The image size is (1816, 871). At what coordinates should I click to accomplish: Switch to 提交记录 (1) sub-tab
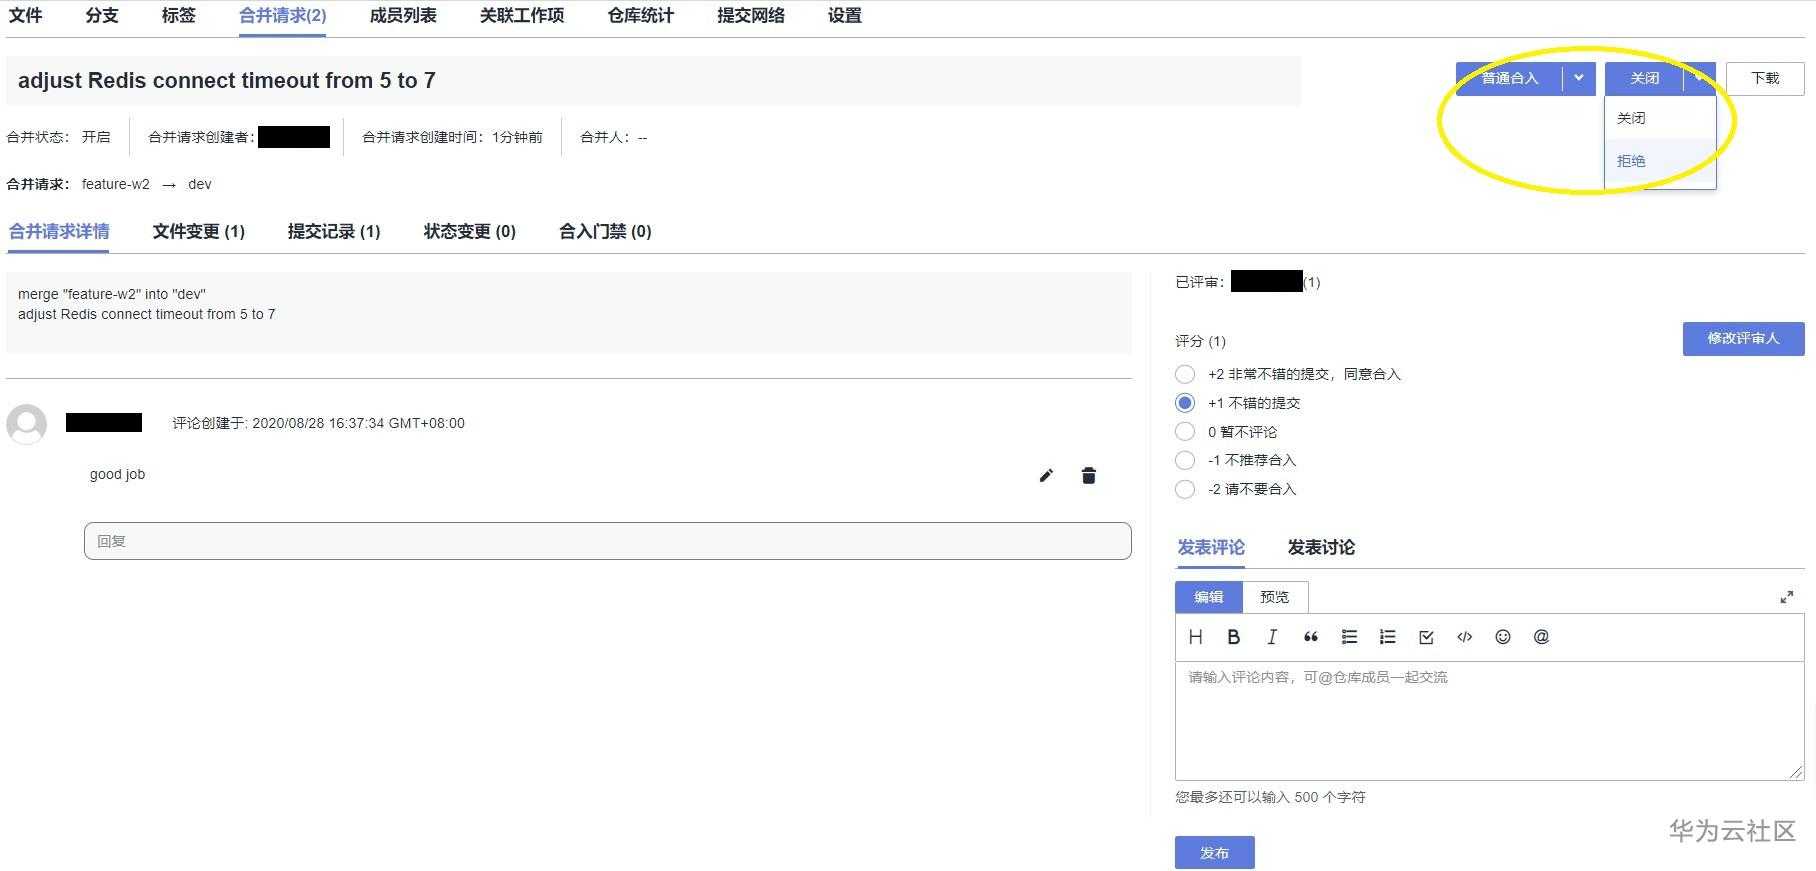pos(334,232)
